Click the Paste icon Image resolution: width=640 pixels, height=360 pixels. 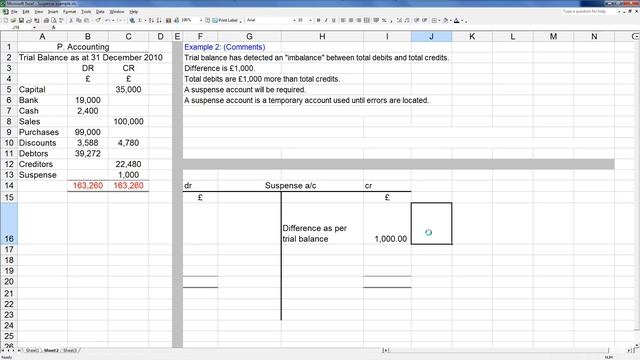tap(87, 20)
